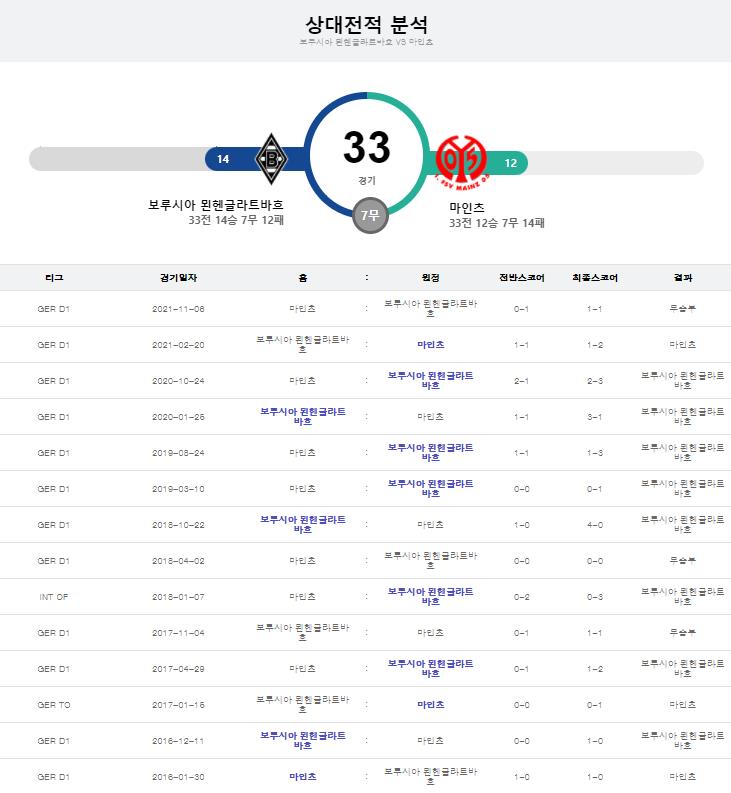Click the 홈 column header
This screenshot has width=731, height=793.
(303, 278)
